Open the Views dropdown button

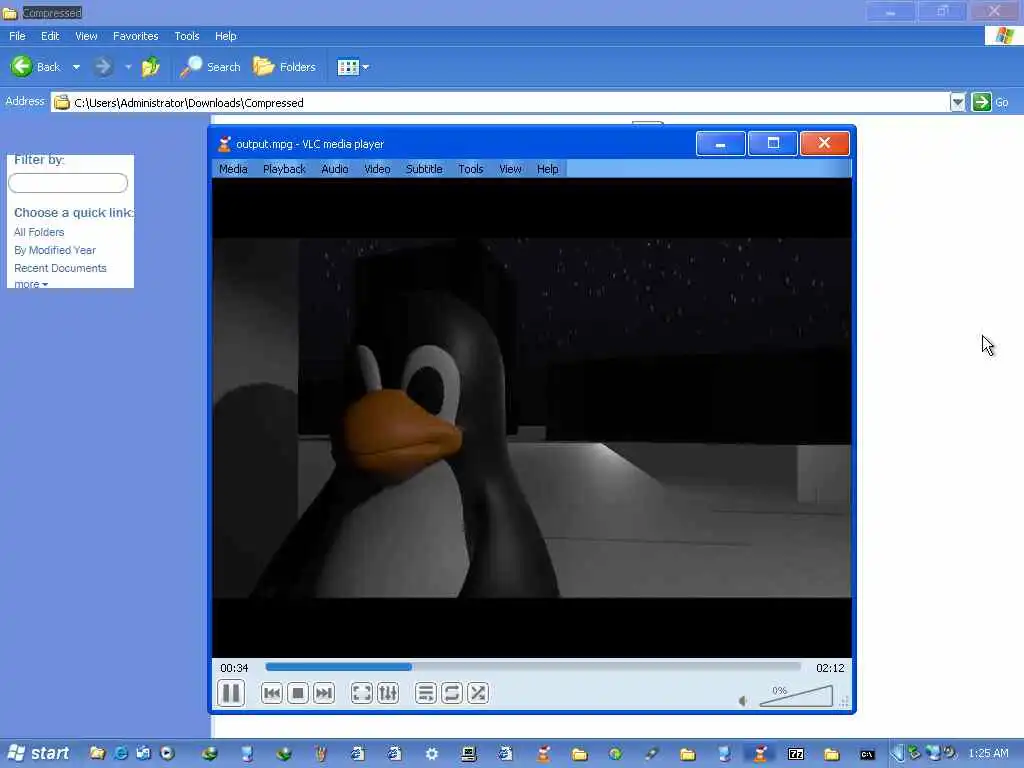(x=353, y=67)
